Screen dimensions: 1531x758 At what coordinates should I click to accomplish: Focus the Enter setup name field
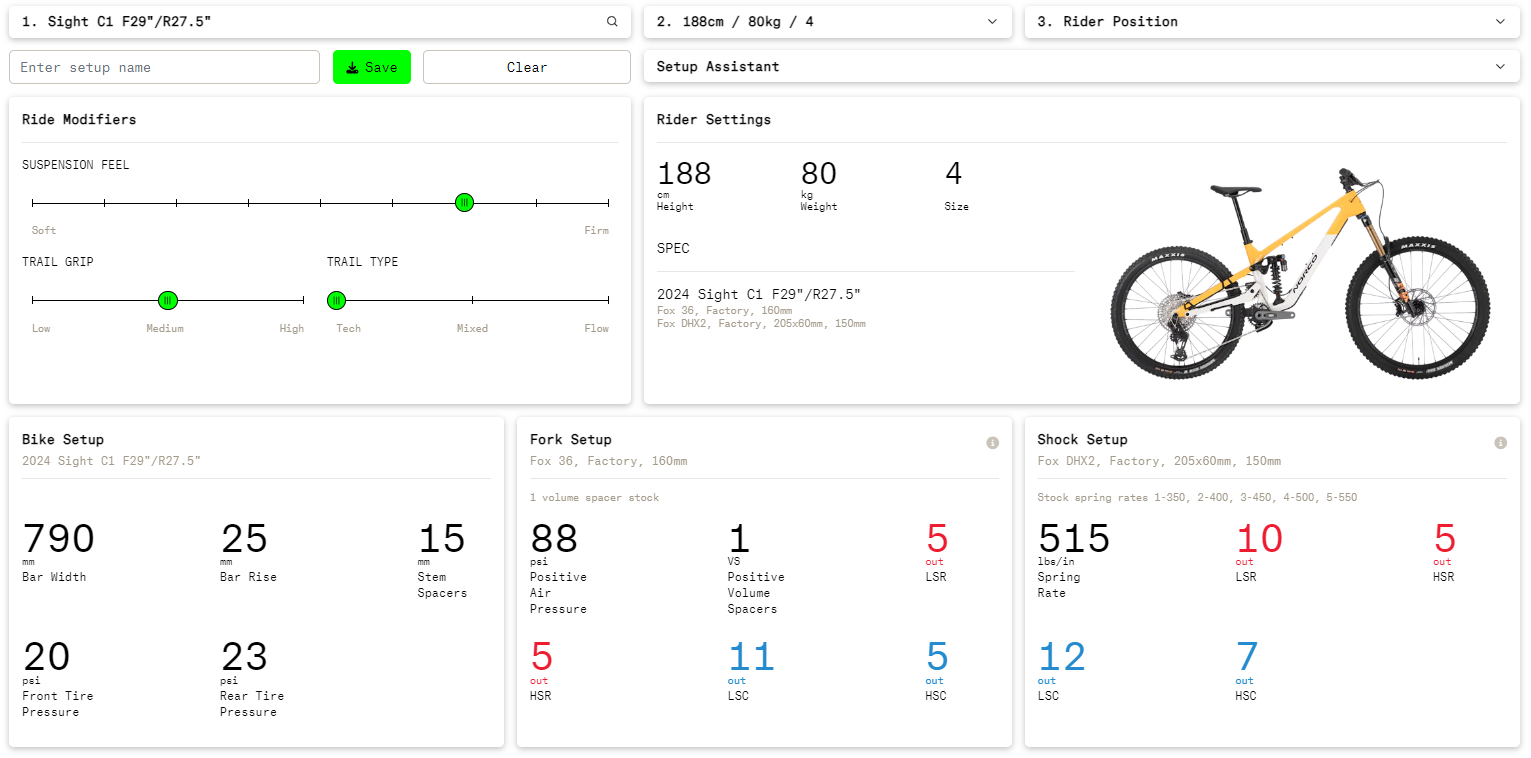pos(164,67)
